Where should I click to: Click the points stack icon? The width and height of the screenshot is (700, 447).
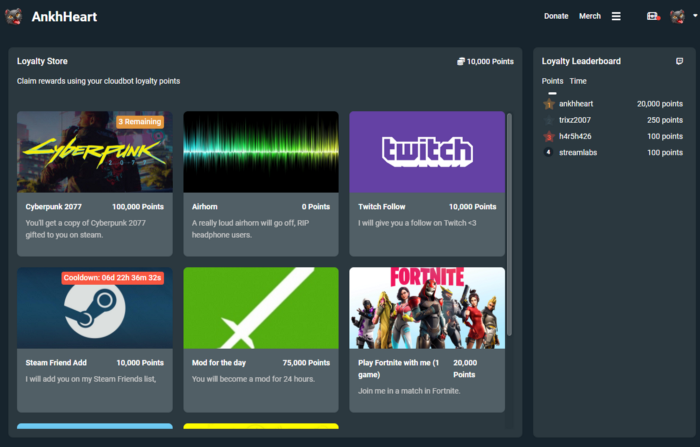[461, 61]
